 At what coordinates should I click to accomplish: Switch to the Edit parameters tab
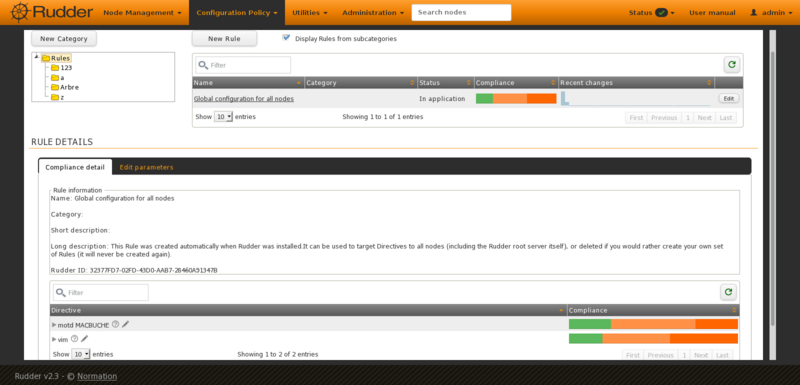coord(146,167)
